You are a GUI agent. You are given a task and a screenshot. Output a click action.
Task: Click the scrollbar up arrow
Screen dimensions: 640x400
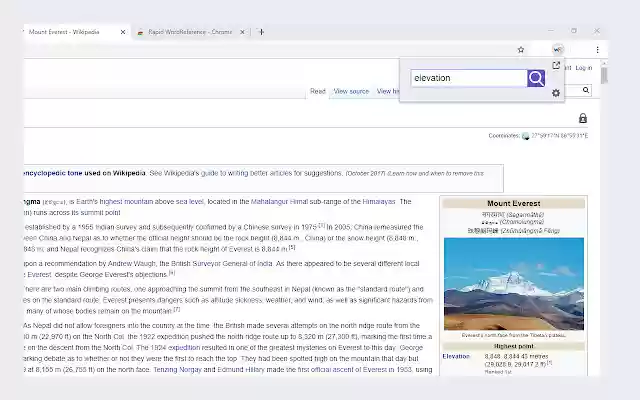tap(604, 63)
